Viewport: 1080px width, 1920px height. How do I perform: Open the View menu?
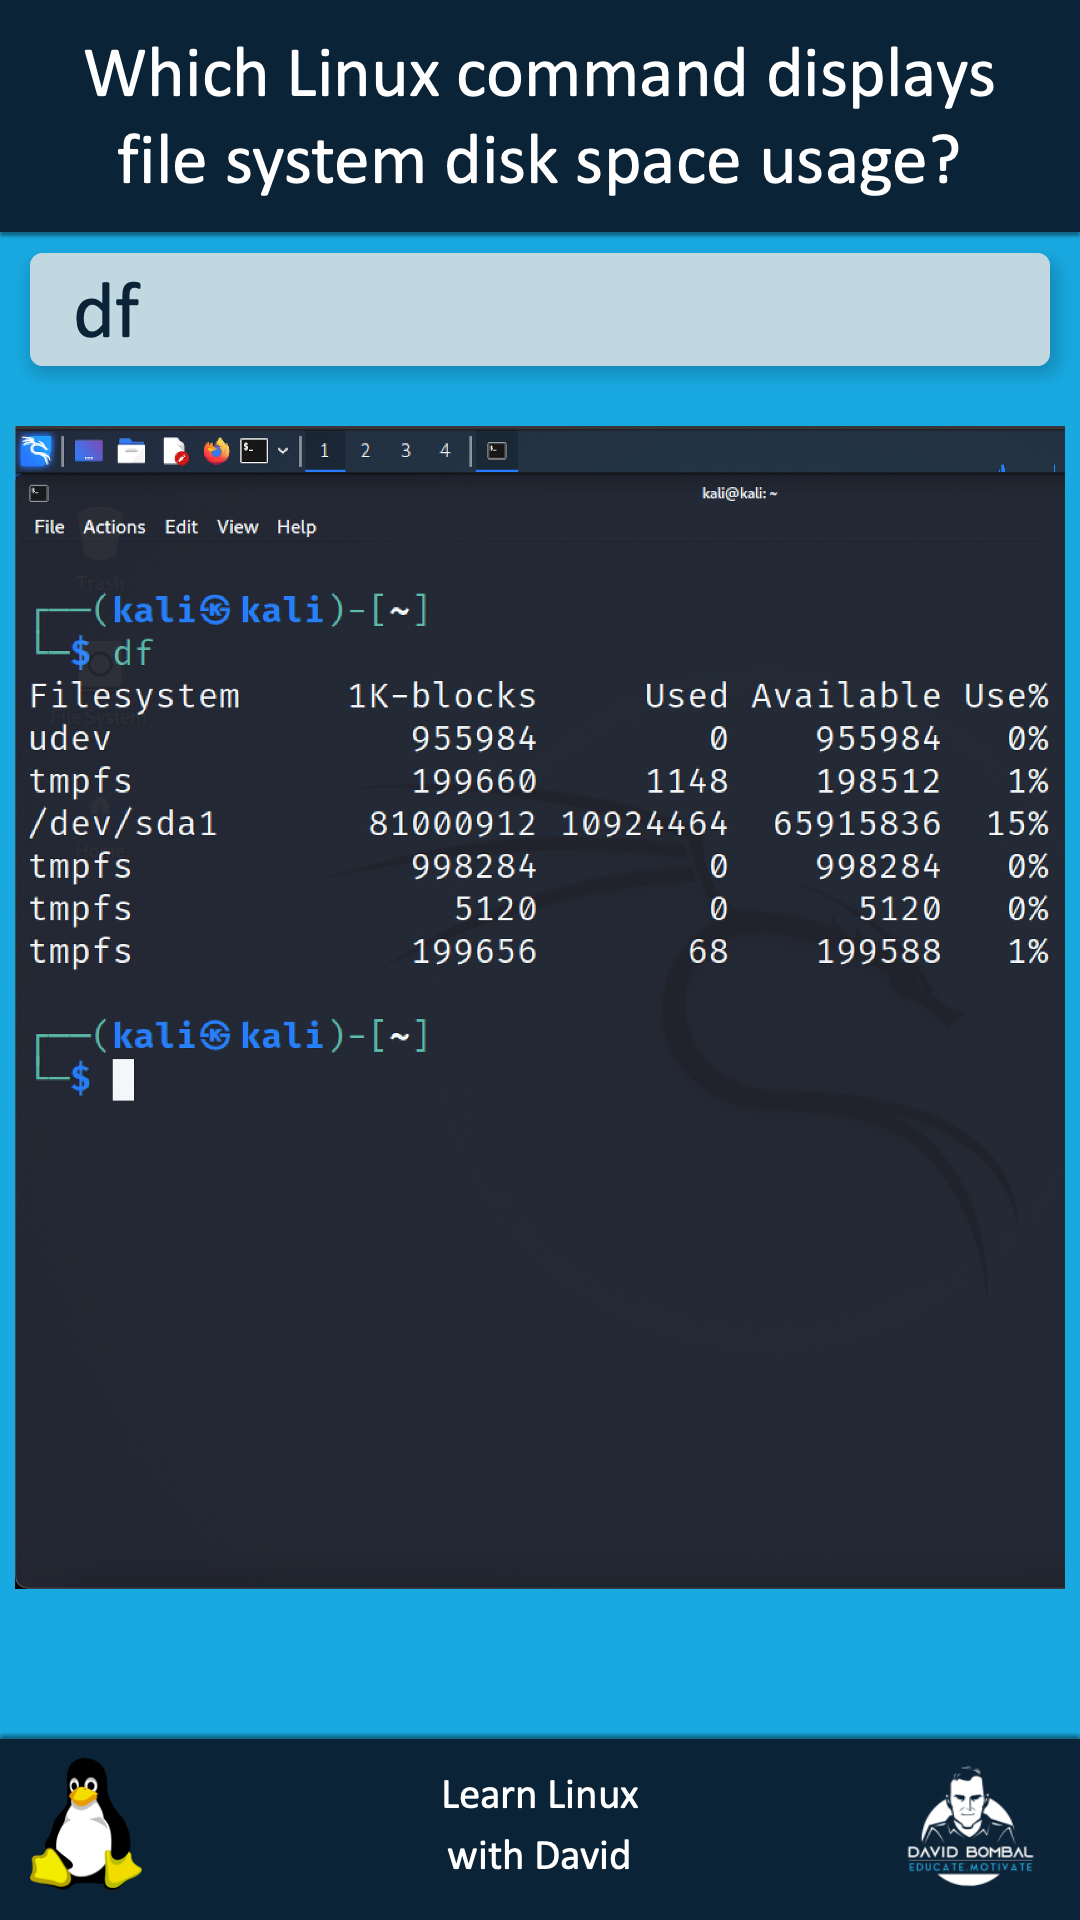point(237,527)
